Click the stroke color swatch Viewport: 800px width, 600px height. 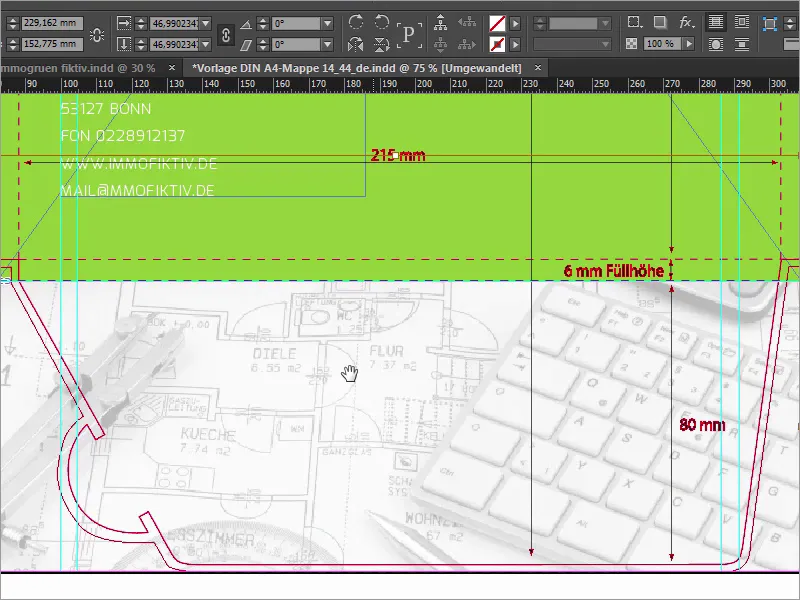[x=497, y=45]
